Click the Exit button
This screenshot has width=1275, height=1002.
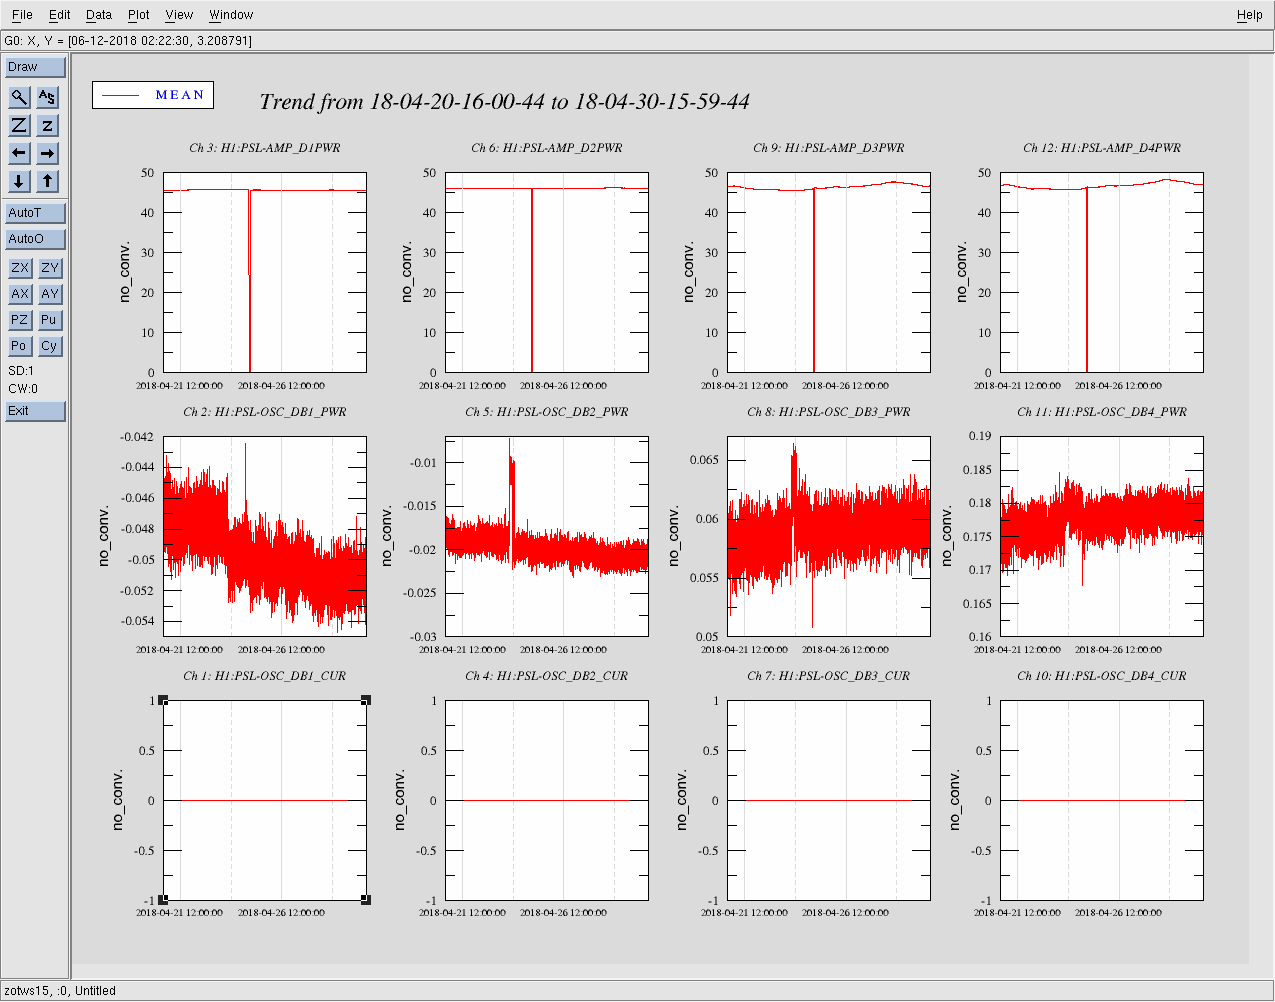(35, 411)
